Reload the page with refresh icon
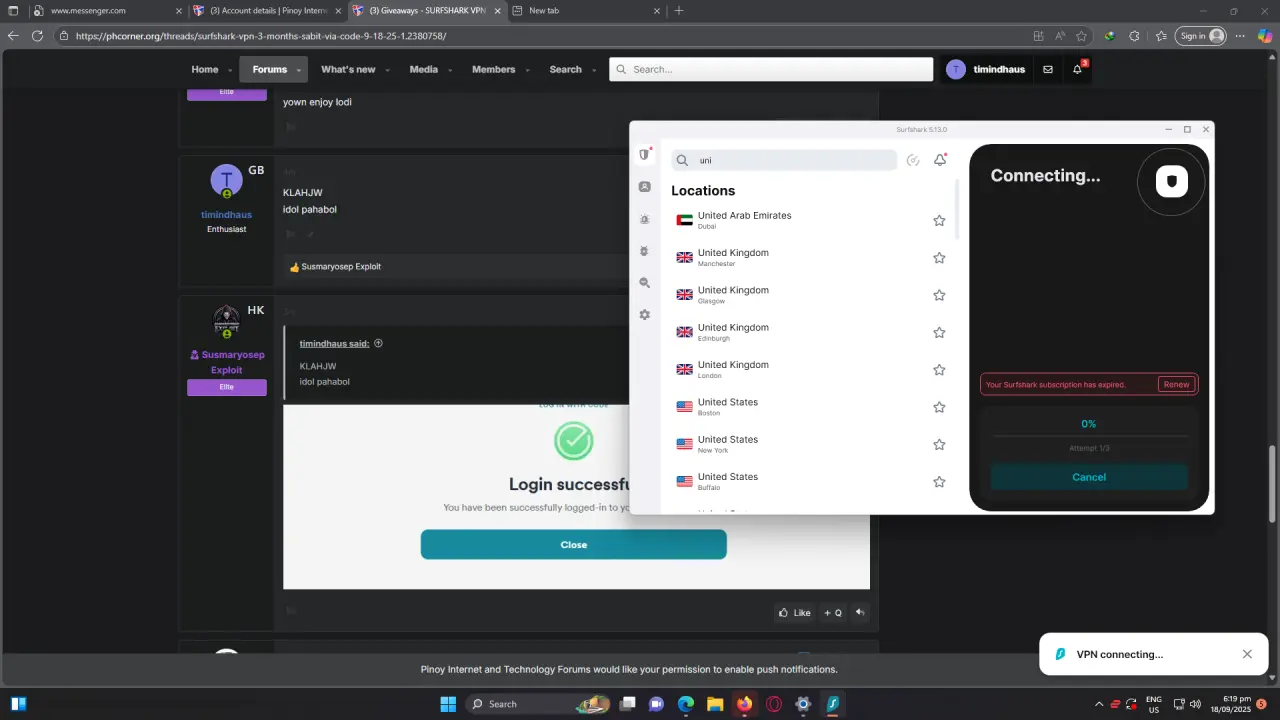This screenshot has height=720, width=1280. (x=37, y=35)
